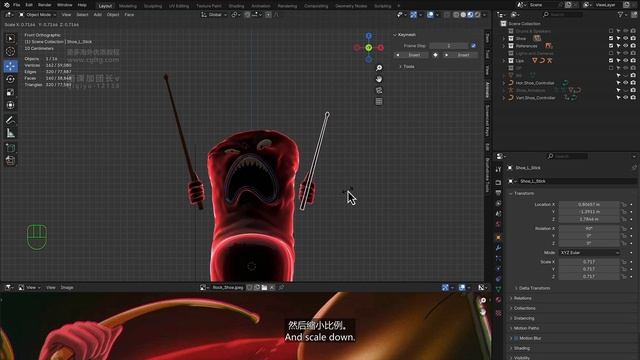The height and width of the screenshot is (360, 640).
Task: Select the Measure tool in viewport toolbar
Action: (x=11, y=133)
